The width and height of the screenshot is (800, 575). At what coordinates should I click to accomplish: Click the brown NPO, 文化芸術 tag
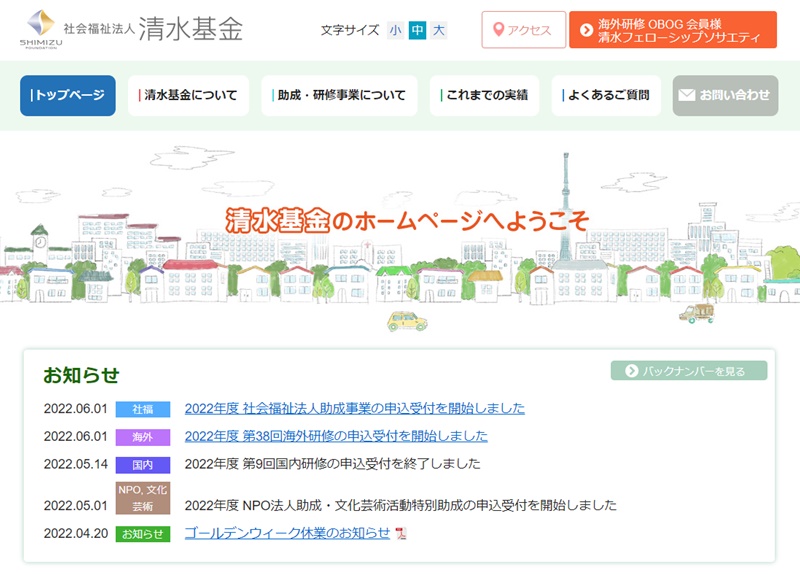(143, 498)
